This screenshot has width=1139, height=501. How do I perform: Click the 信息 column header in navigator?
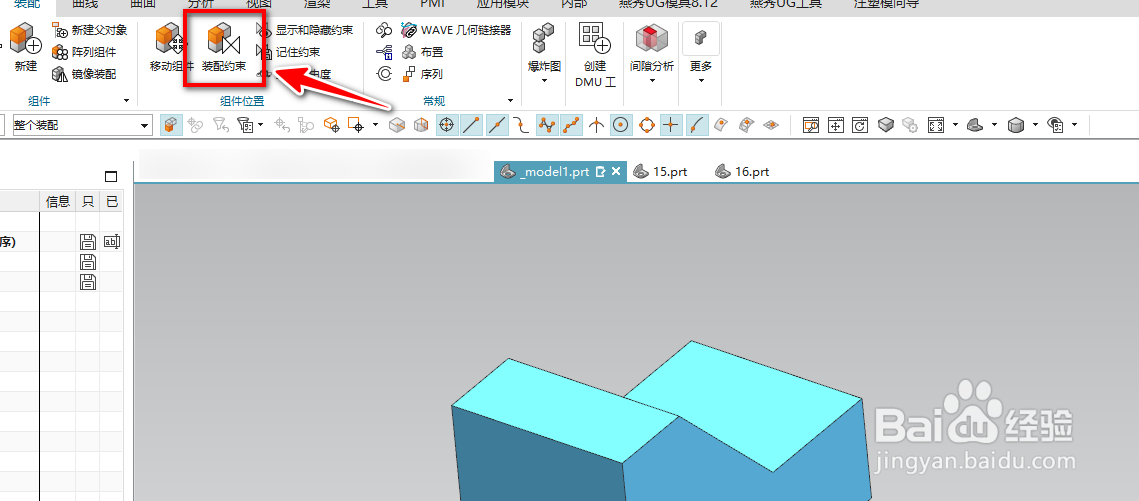(58, 201)
